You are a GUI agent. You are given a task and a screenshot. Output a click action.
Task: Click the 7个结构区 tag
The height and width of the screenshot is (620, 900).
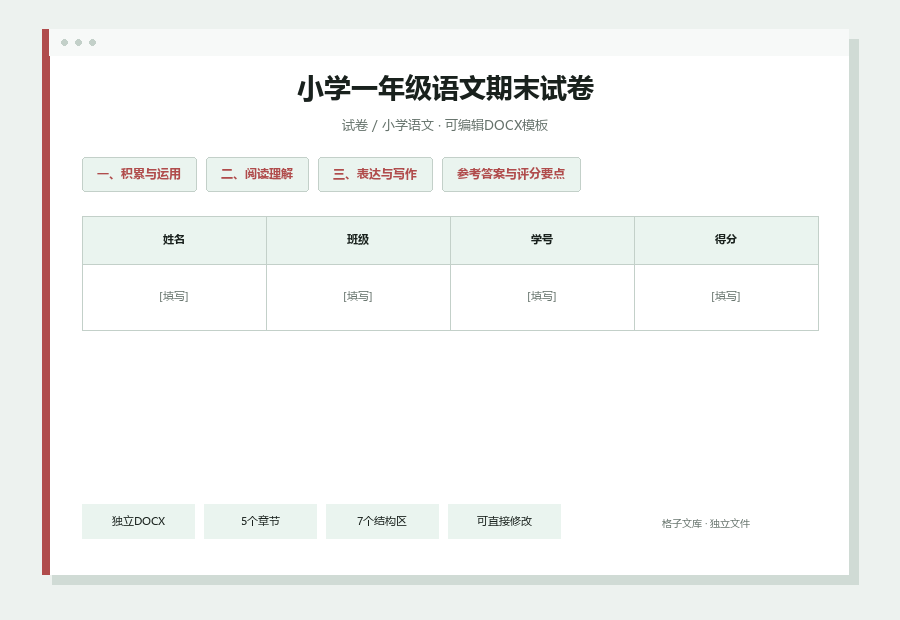coord(382,521)
